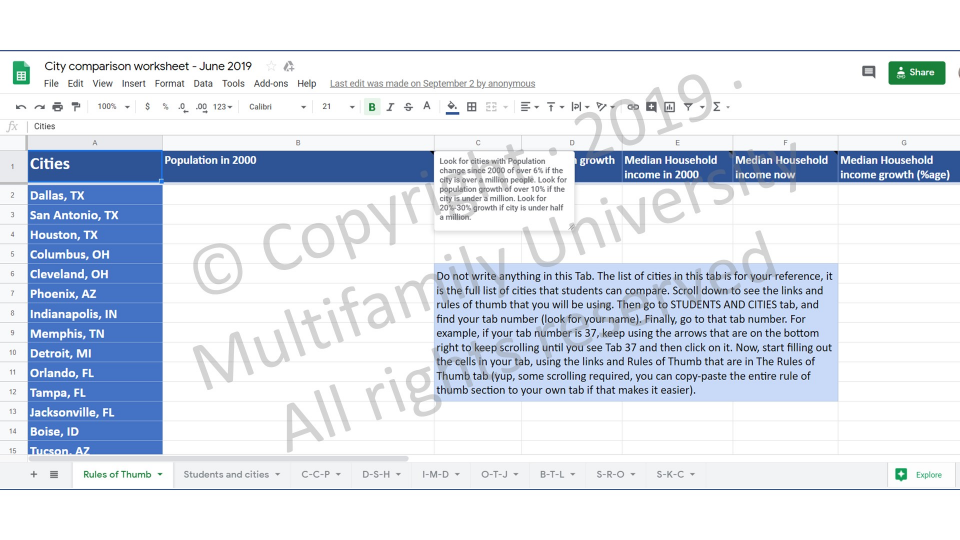Toggle bold formatting

tap(372, 107)
